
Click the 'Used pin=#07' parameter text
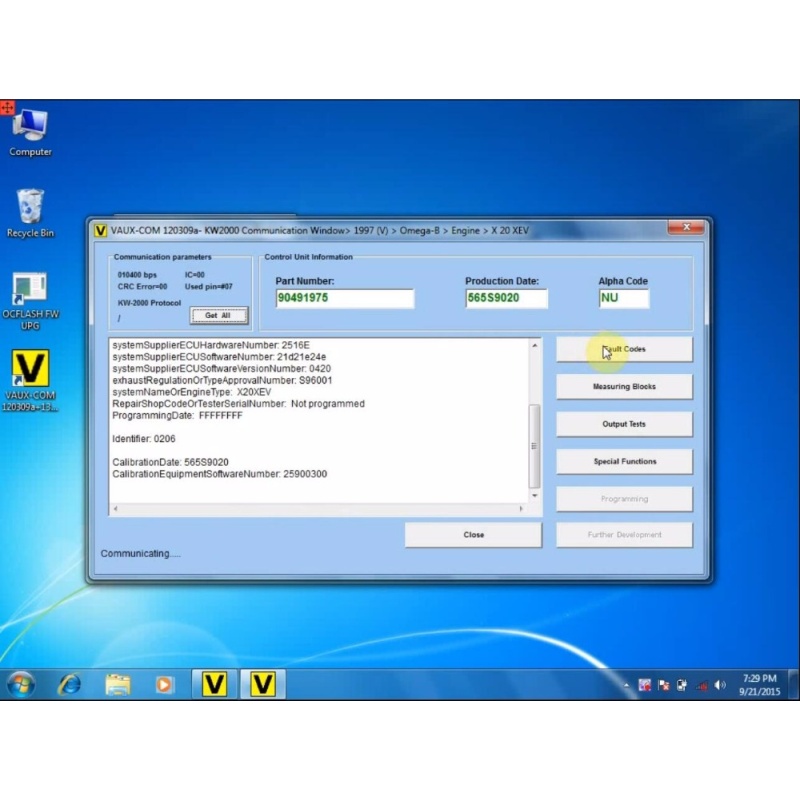coord(208,287)
